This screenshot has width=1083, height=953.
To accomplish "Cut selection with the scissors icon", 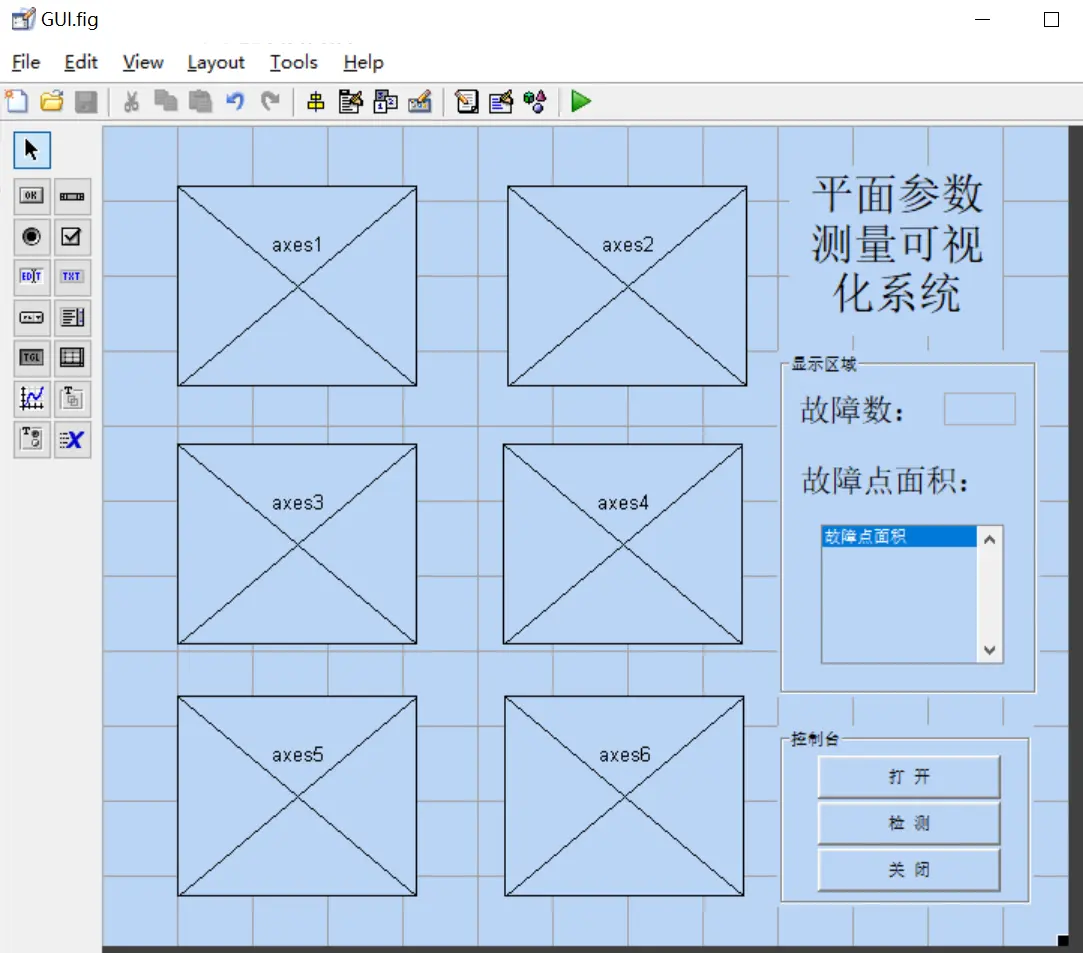I will 131,102.
